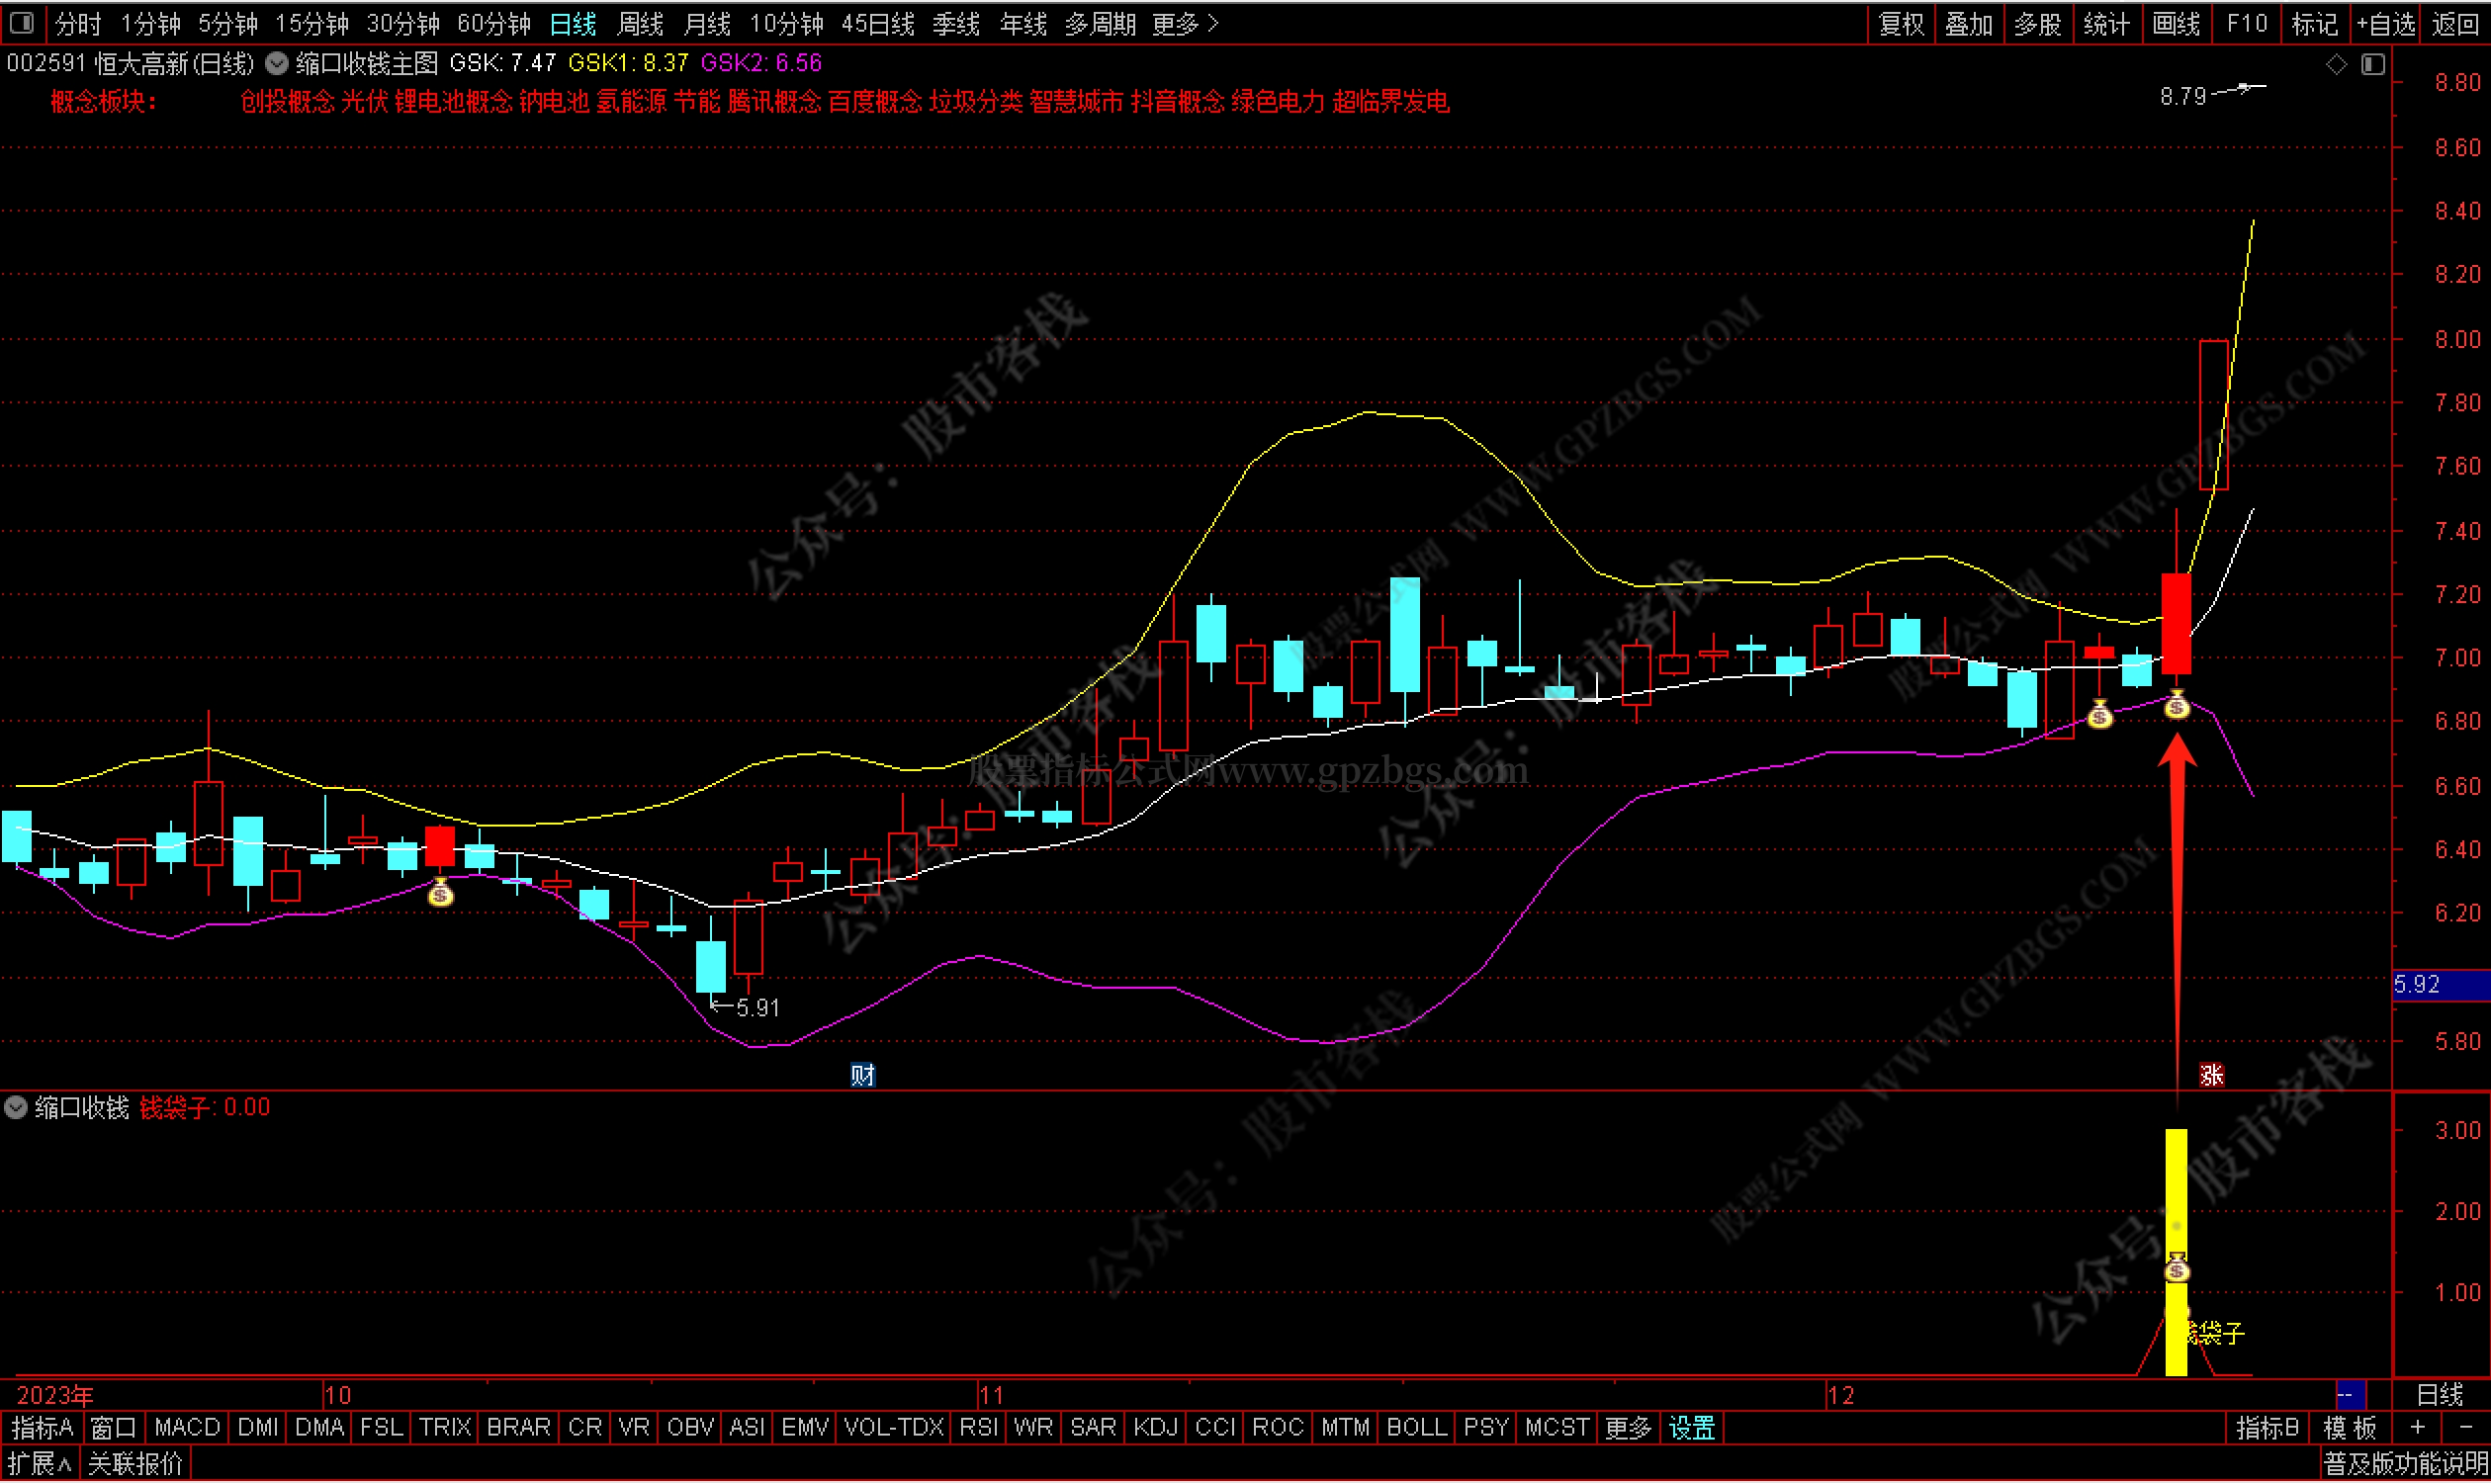Click money bag signal near October candle
This screenshot has width=2491, height=1484.
(x=441, y=893)
